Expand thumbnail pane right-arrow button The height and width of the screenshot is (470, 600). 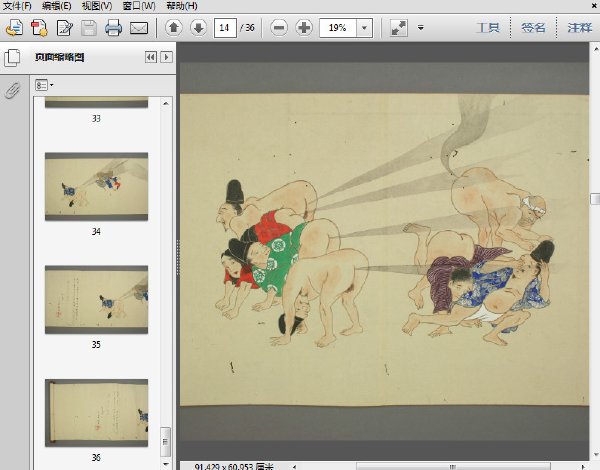166,57
